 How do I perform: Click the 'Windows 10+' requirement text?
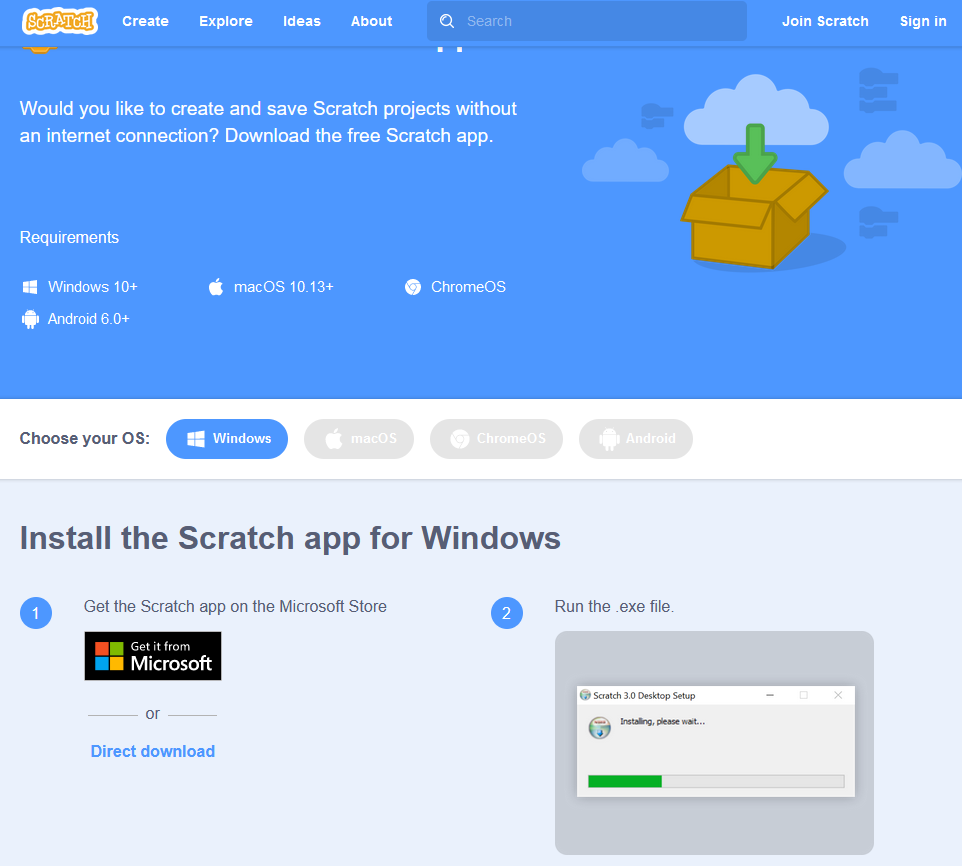pyautogui.click(x=93, y=287)
